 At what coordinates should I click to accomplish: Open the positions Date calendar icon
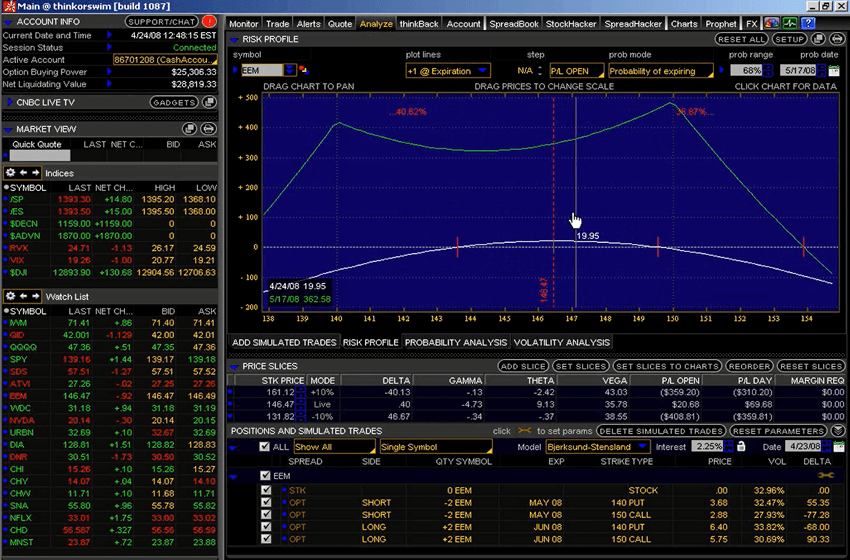coord(839,447)
